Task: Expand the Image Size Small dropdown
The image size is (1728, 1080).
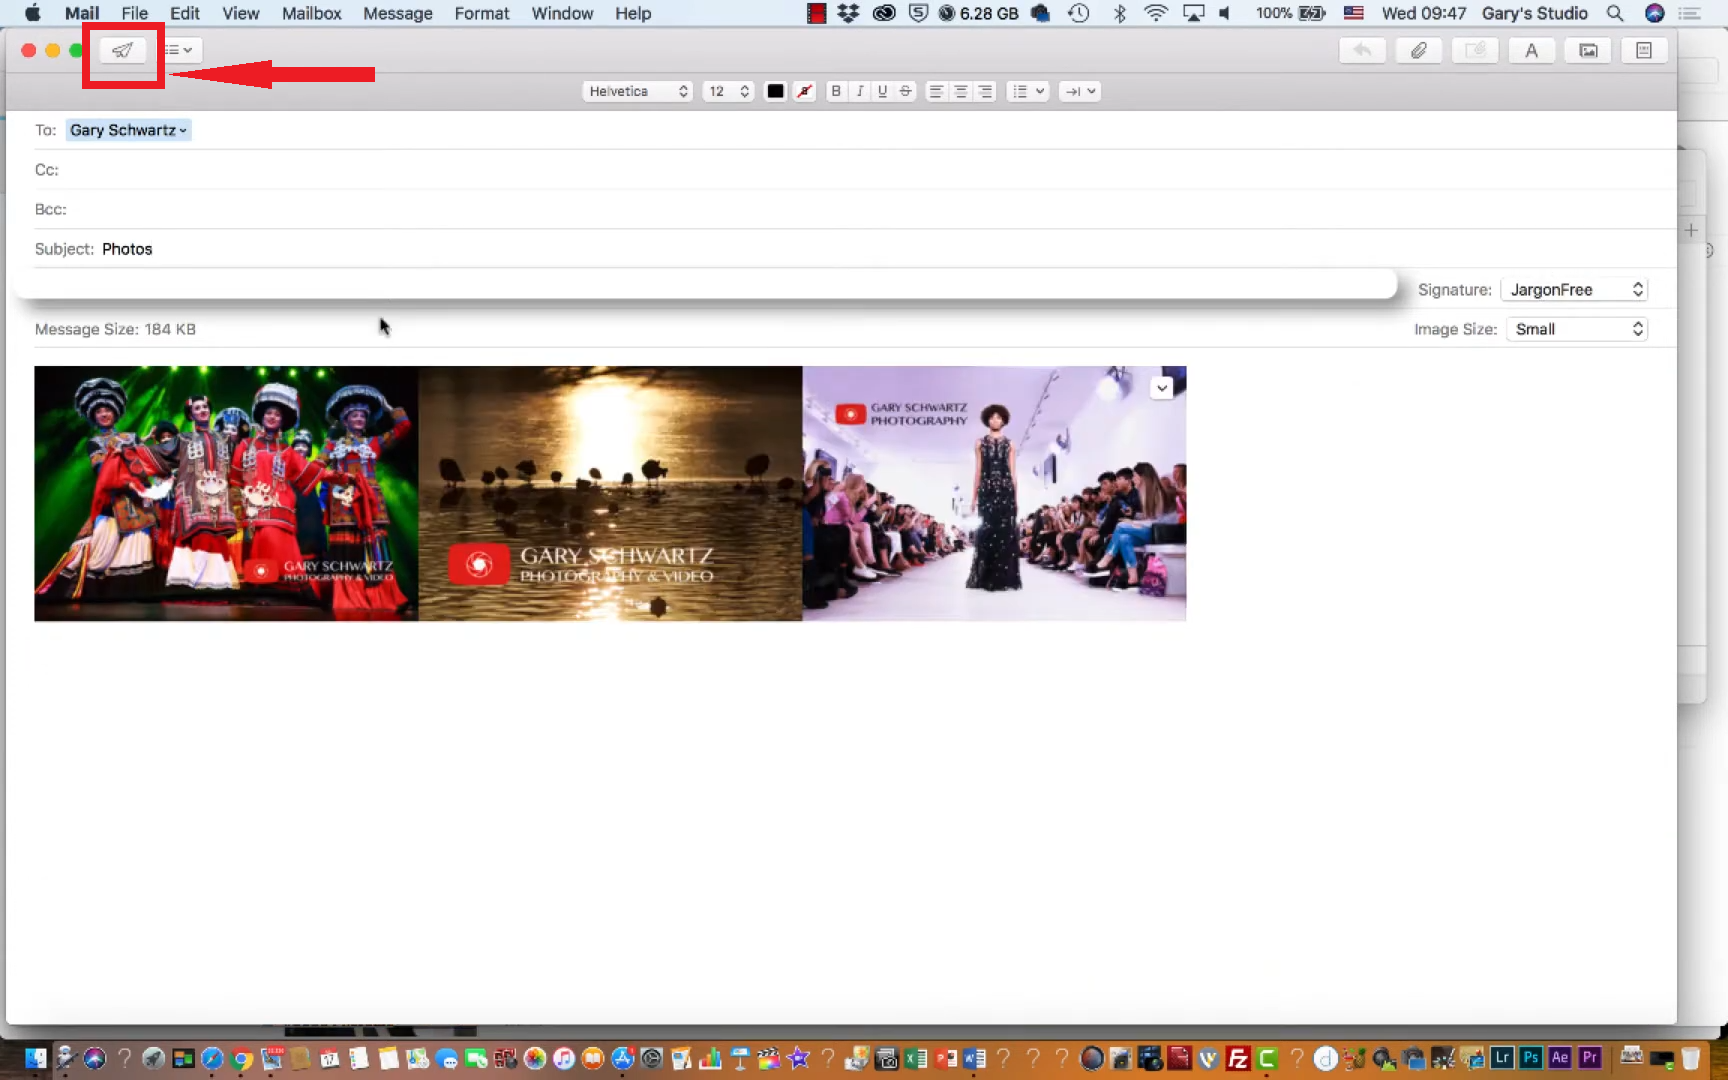Action: [1576, 329]
